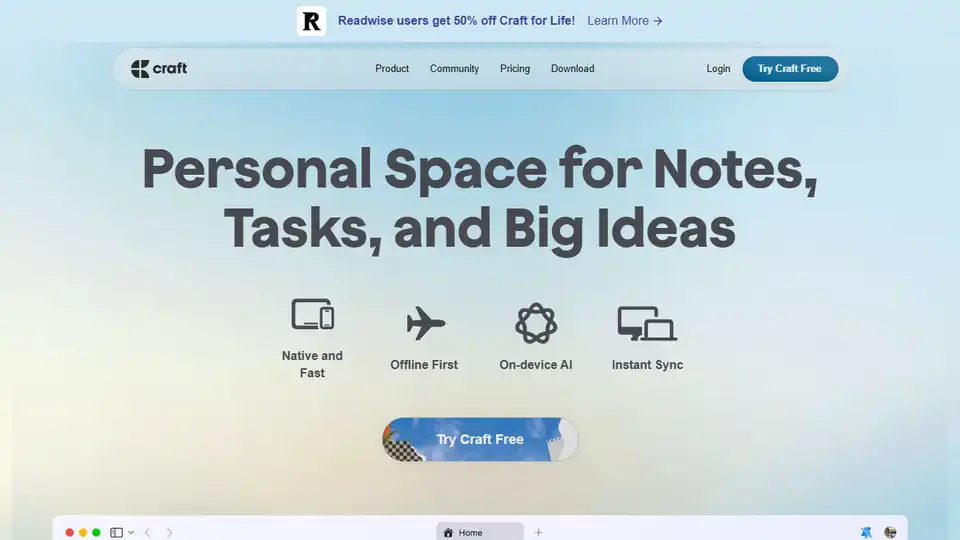The width and height of the screenshot is (960, 540).
Task: Go to Craft logo home link
Action: [159, 69]
